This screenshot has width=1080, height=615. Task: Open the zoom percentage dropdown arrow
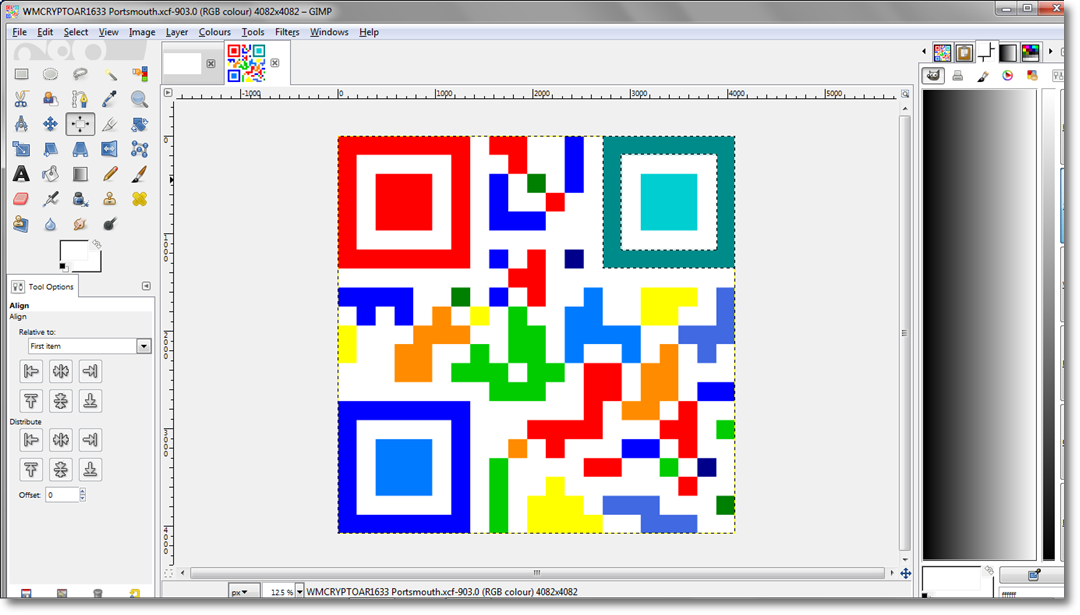tap(300, 592)
